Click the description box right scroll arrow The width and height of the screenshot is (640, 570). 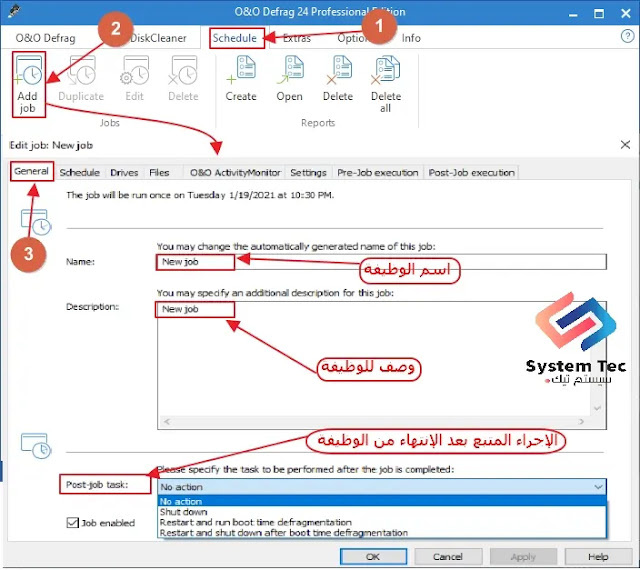pyautogui.click(x=581, y=422)
